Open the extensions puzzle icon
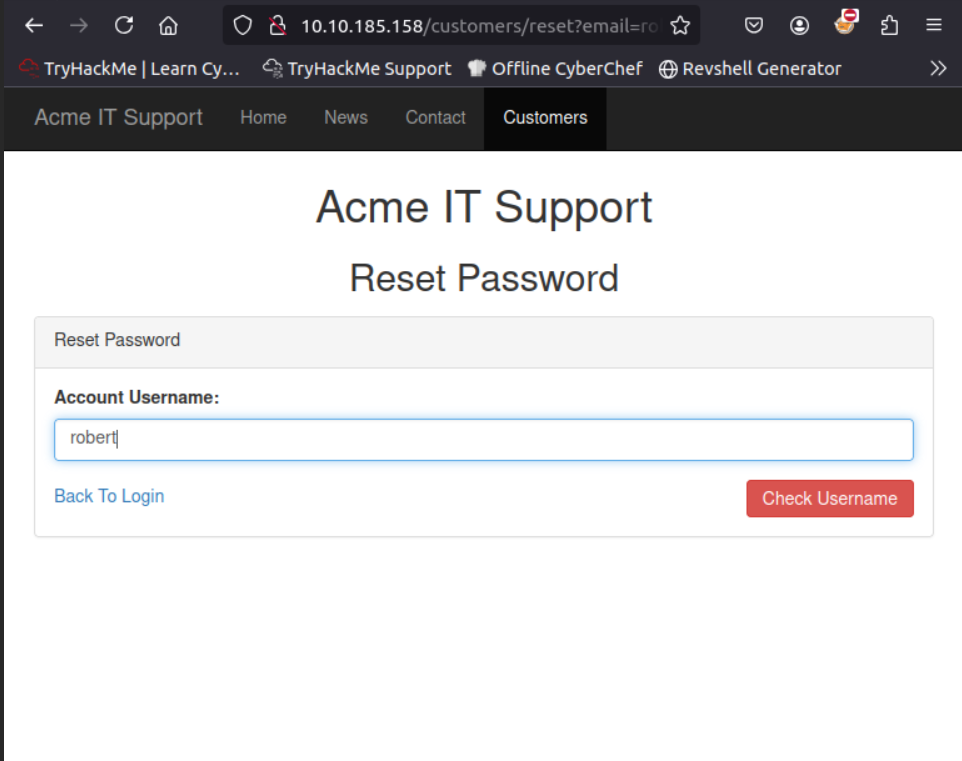Image resolution: width=962 pixels, height=761 pixels. 889,26
